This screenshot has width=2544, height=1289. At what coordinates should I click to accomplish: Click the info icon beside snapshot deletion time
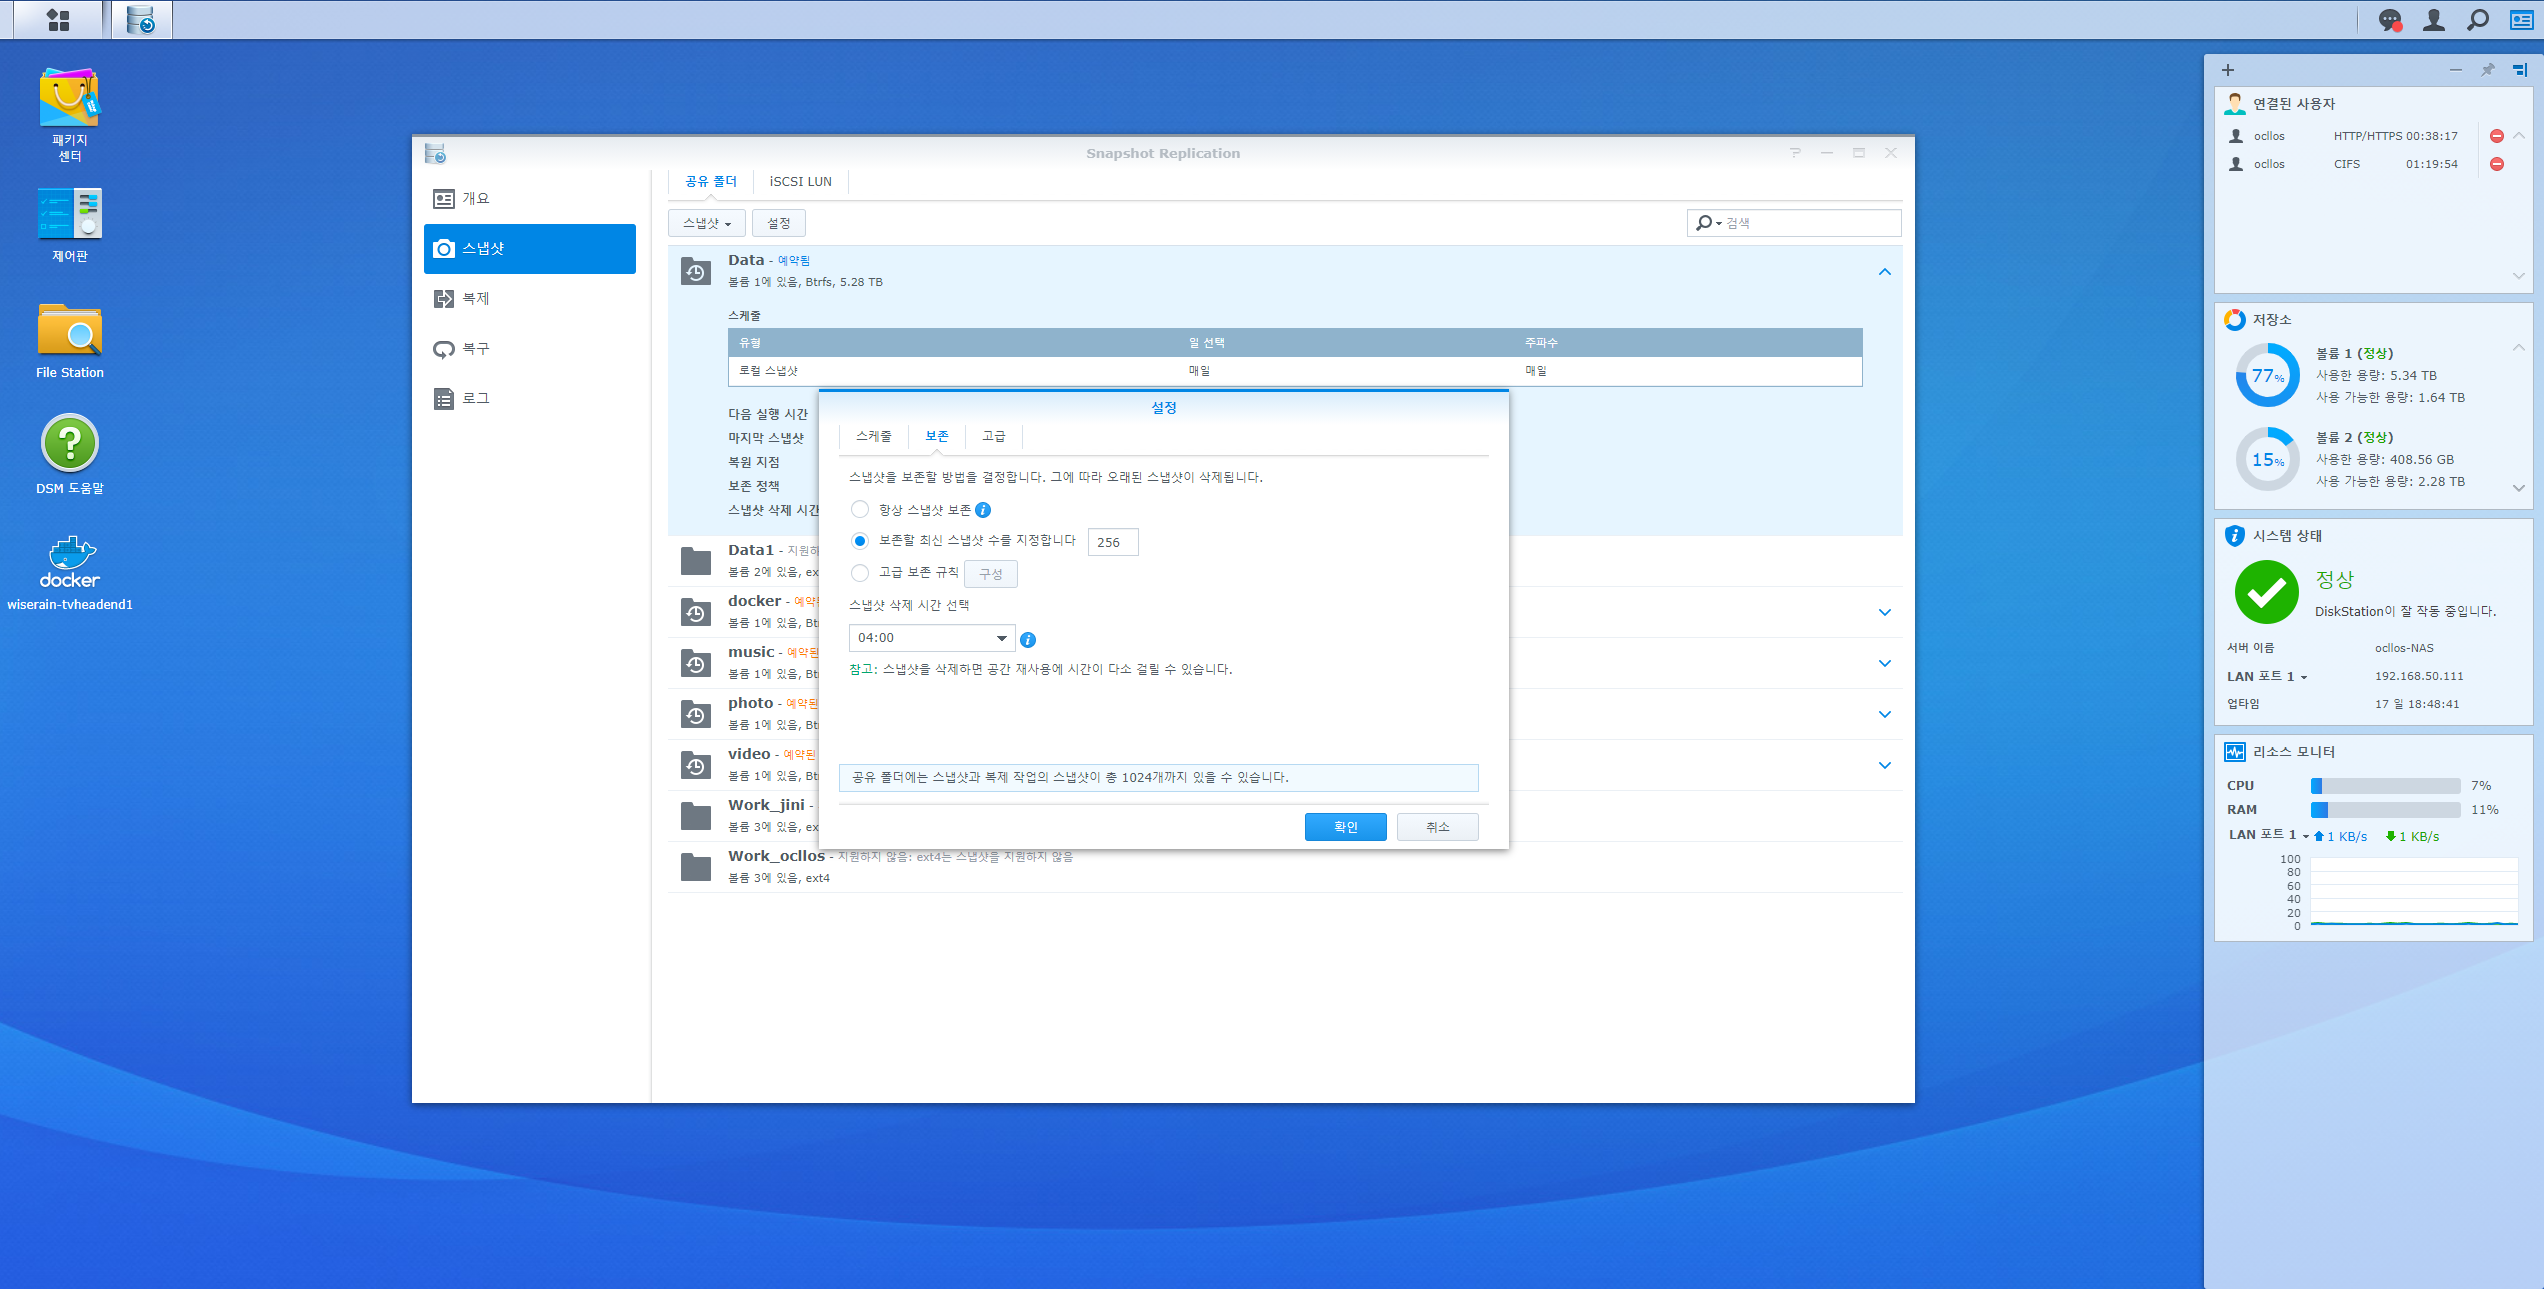click(x=1027, y=640)
